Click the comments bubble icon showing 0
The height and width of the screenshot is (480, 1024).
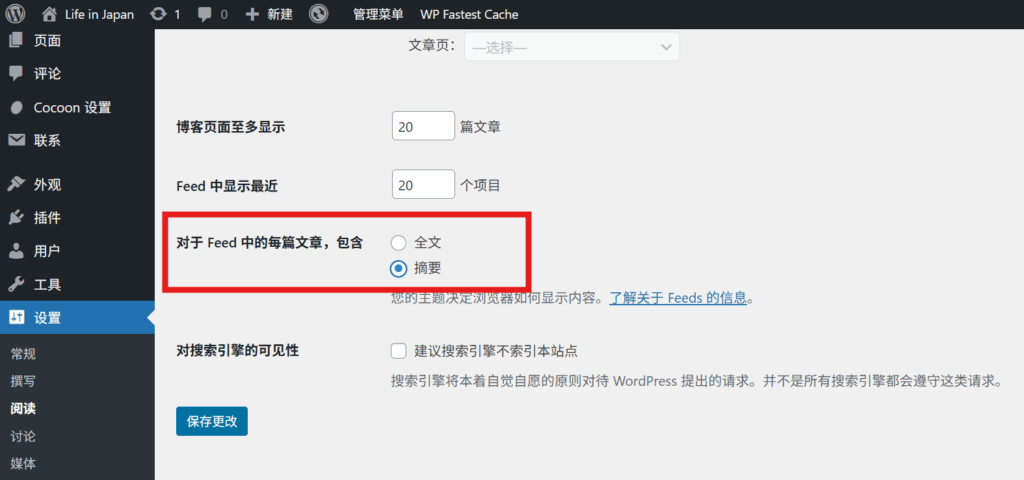(204, 14)
